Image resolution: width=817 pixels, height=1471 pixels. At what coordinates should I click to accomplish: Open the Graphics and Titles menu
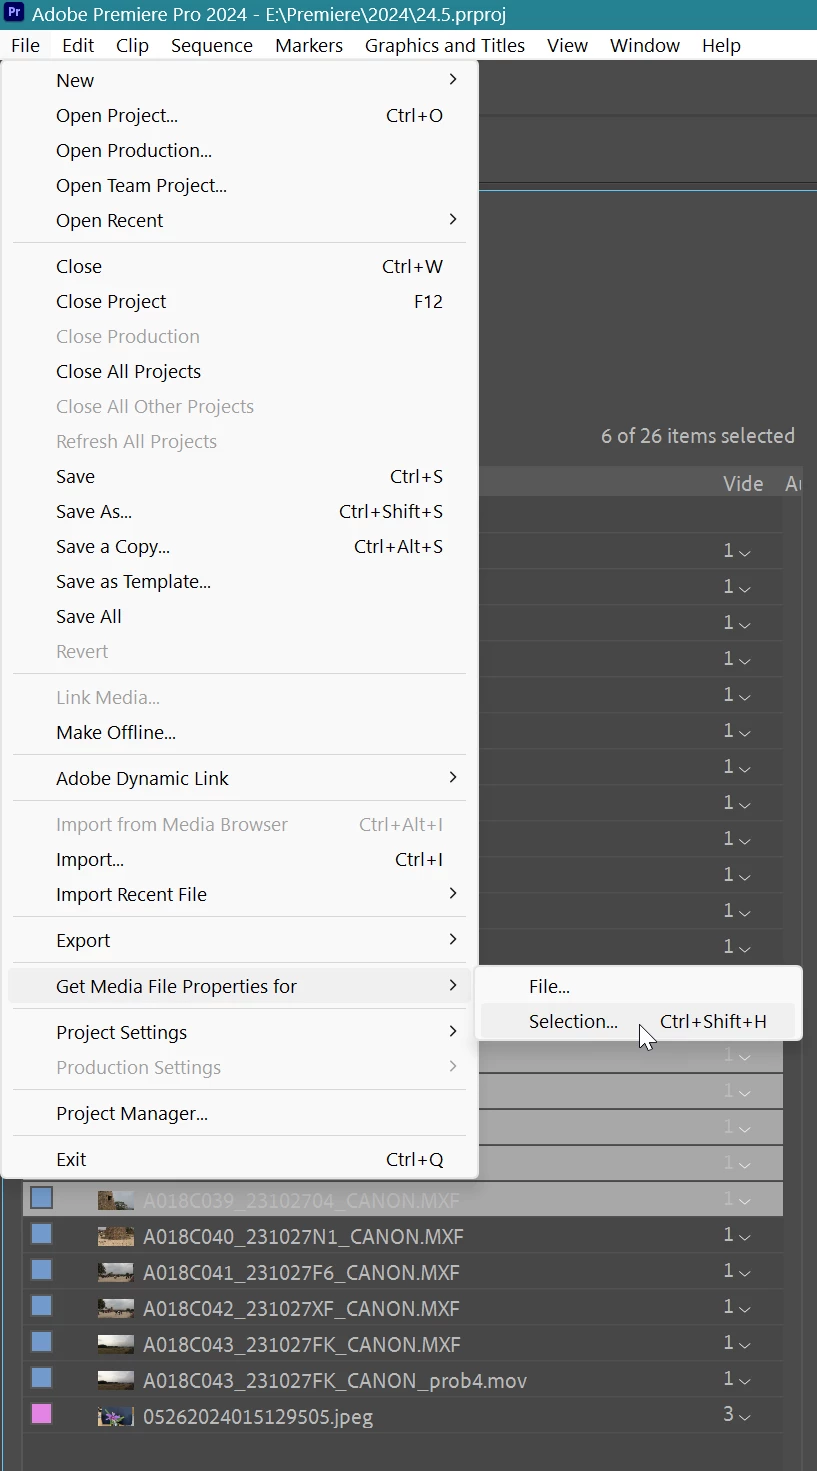(x=445, y=46)
